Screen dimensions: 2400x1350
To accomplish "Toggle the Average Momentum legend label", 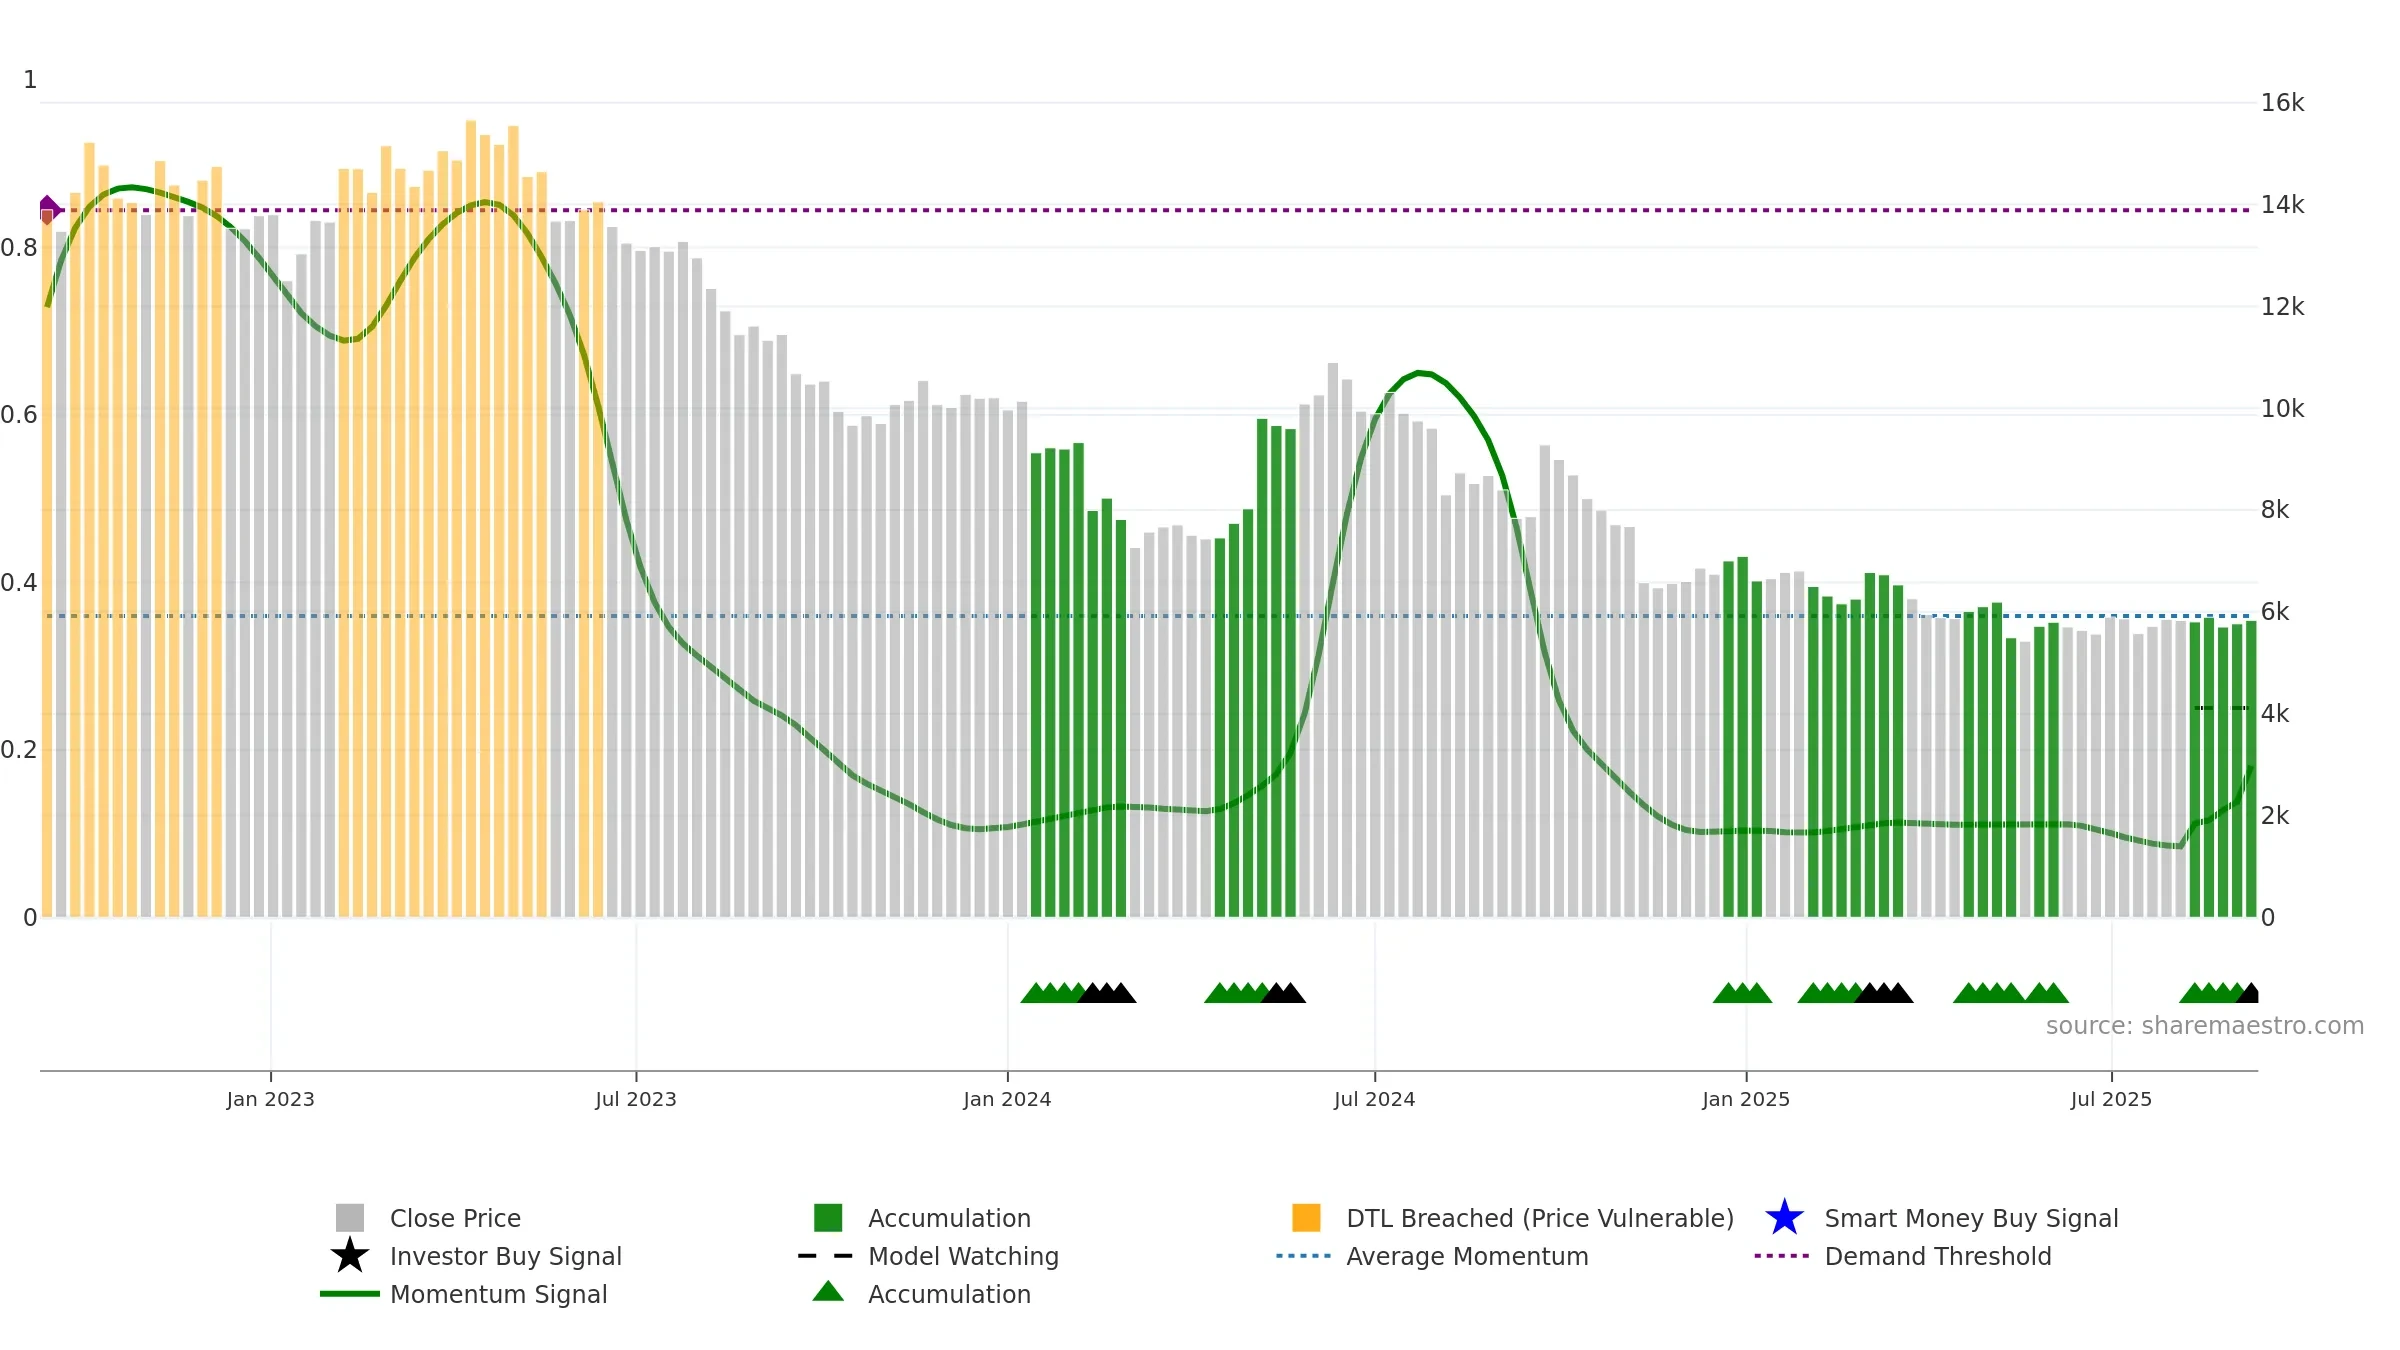I will [x=1467, y=1256].
